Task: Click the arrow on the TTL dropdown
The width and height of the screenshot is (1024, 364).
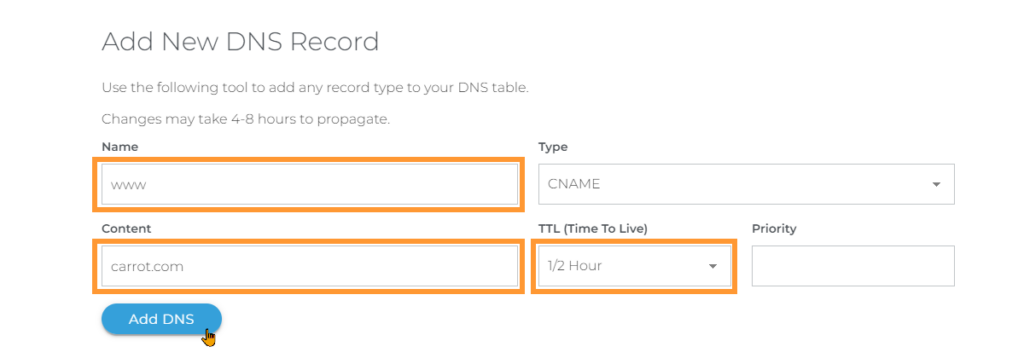Action: (x=712, y=266)
